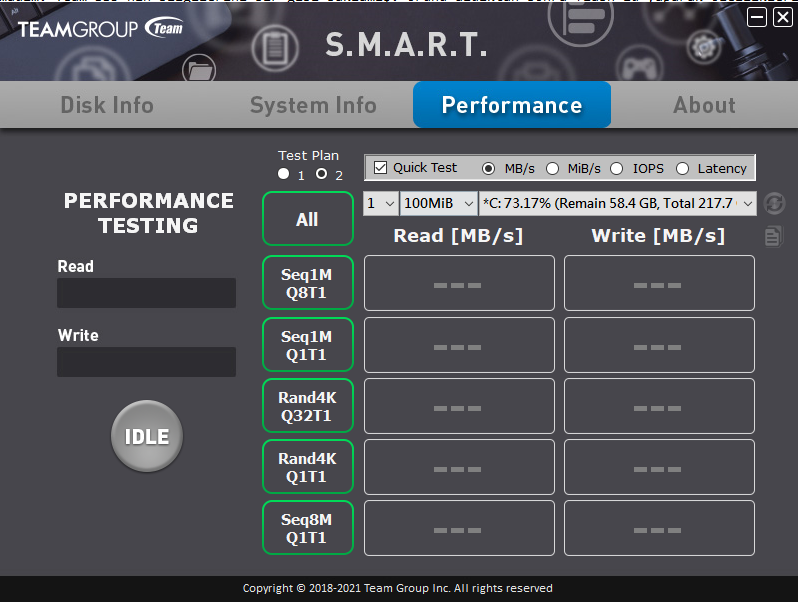Open the About tab
The height and width of the screenshot is (603, 798).
[x=704, y=105]
